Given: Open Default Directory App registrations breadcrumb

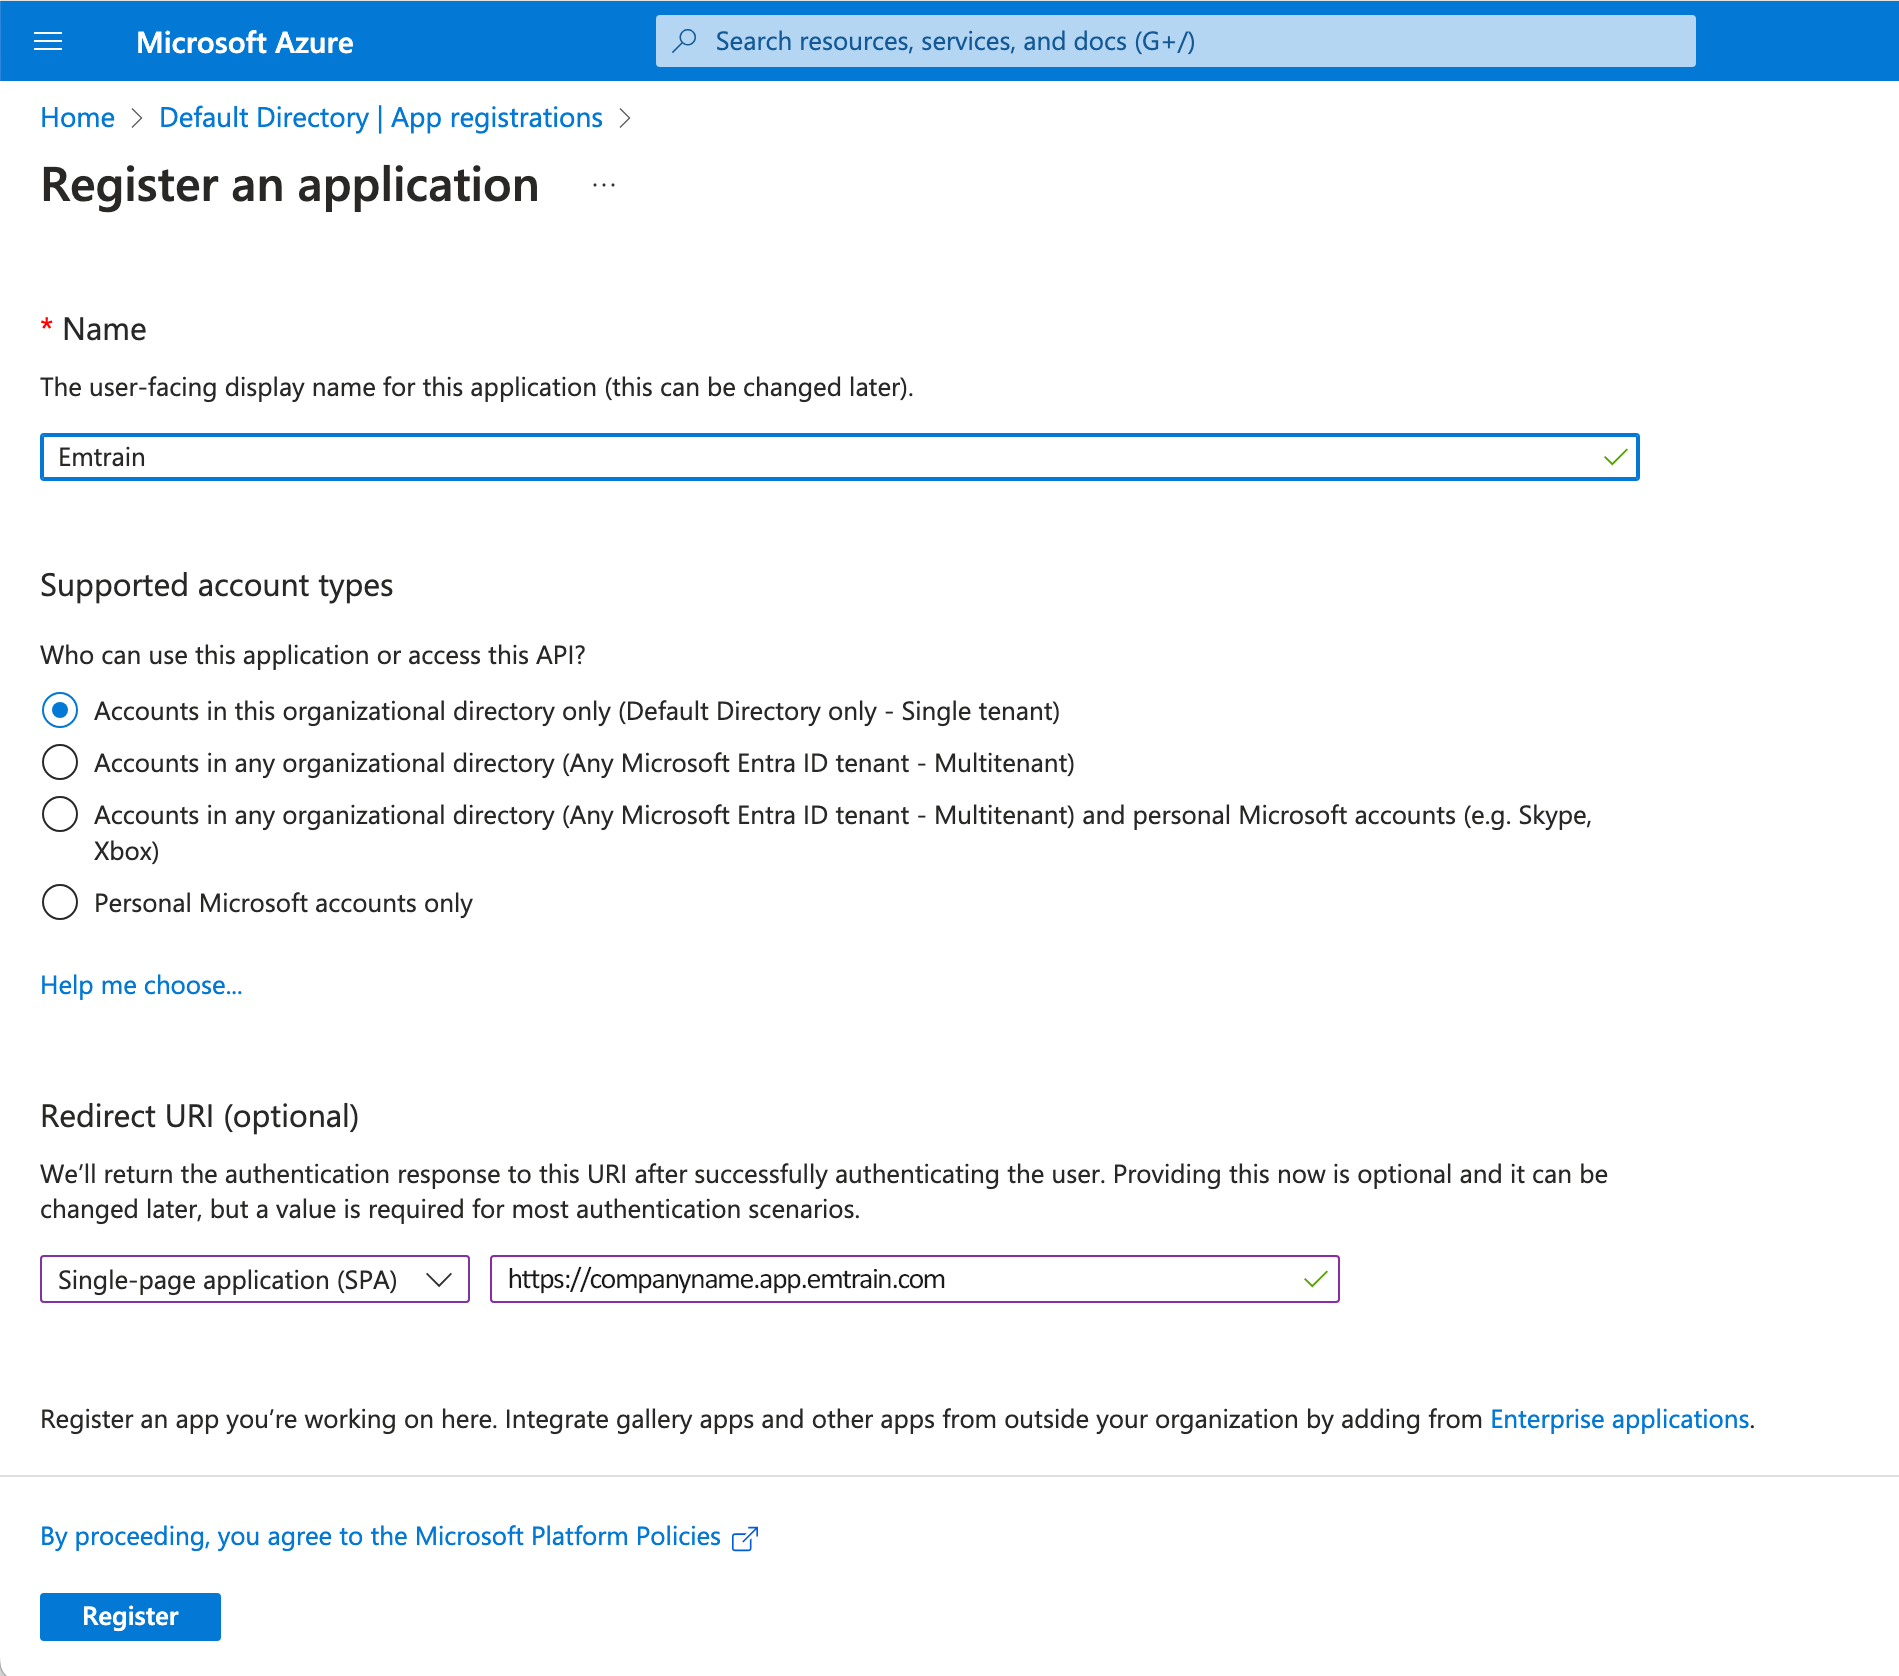Looking at the screenshot, I should click(380, 117).
